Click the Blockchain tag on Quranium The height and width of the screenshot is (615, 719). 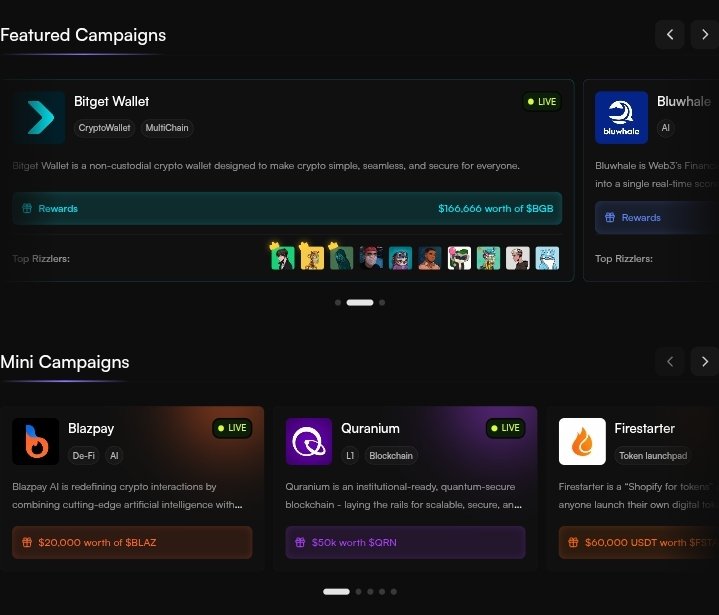(391, 455)
